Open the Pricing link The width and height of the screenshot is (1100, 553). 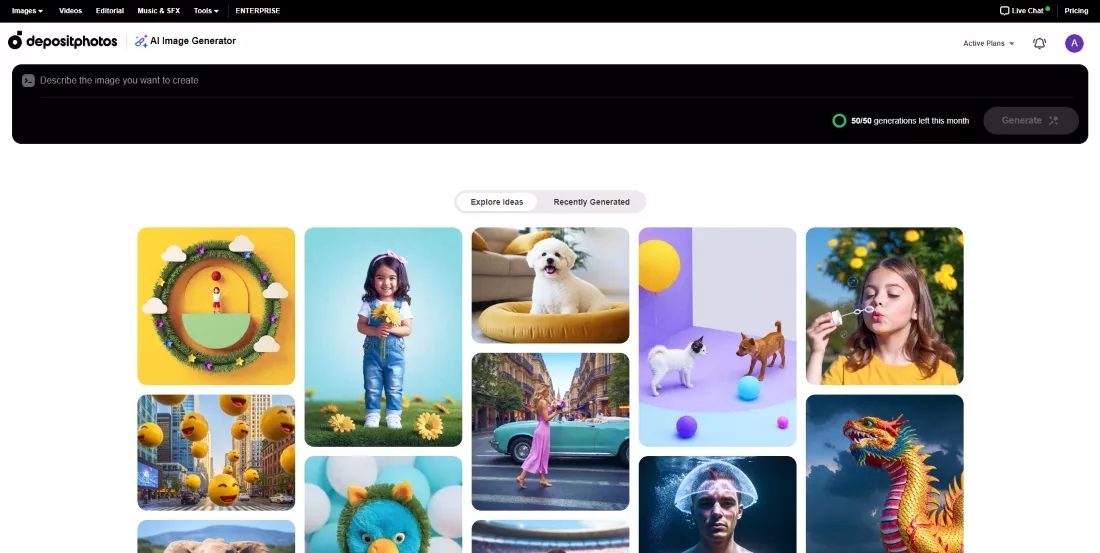click(x=1076, y=11)
